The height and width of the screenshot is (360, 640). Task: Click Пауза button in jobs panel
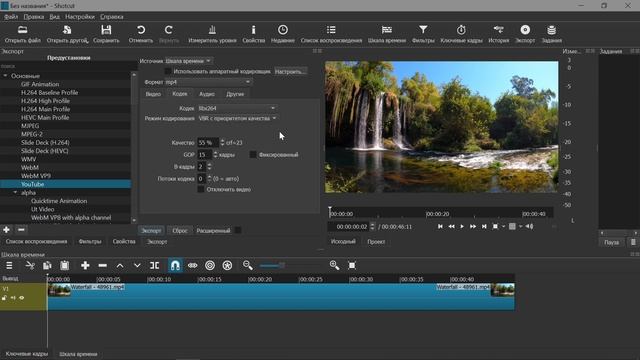[611, 242]
